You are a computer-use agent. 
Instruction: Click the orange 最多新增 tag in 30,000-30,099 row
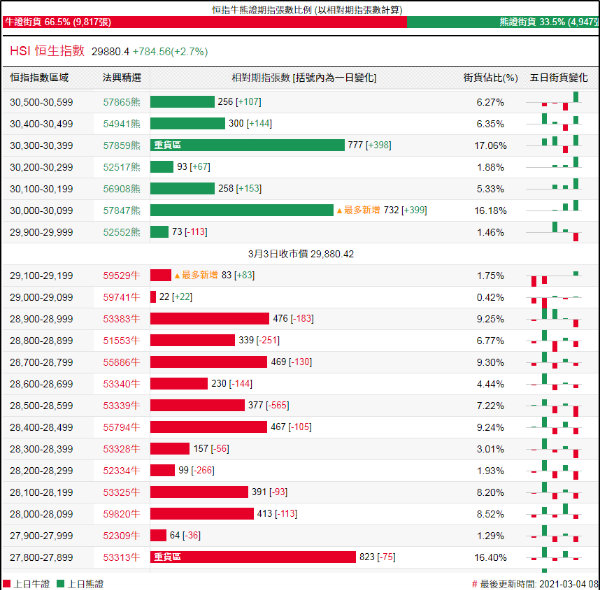(x=359, y=210)
